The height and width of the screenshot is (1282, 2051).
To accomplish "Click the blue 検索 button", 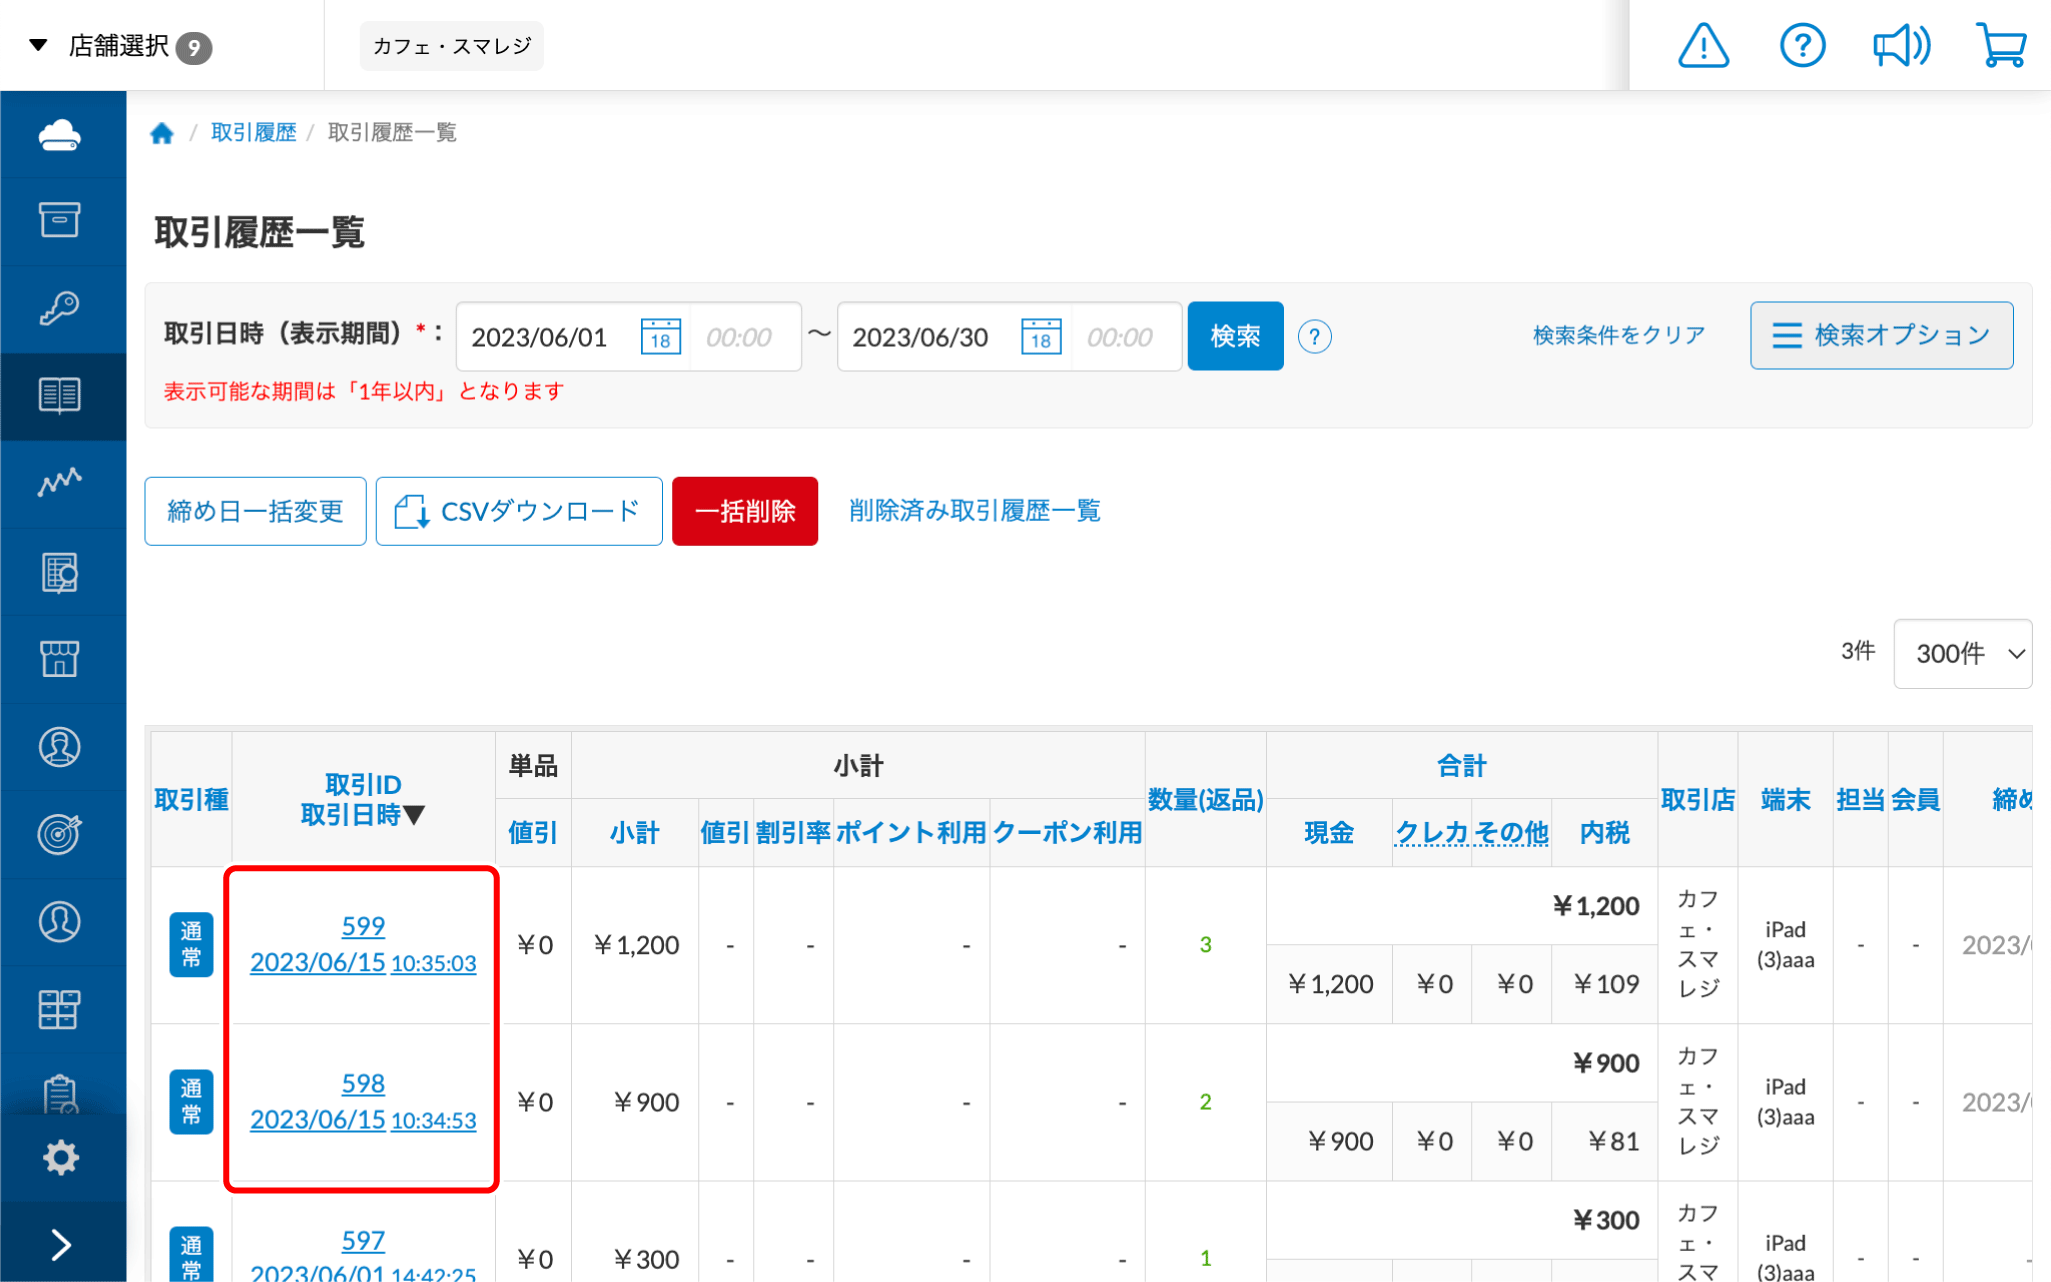I will (1235, 337).
